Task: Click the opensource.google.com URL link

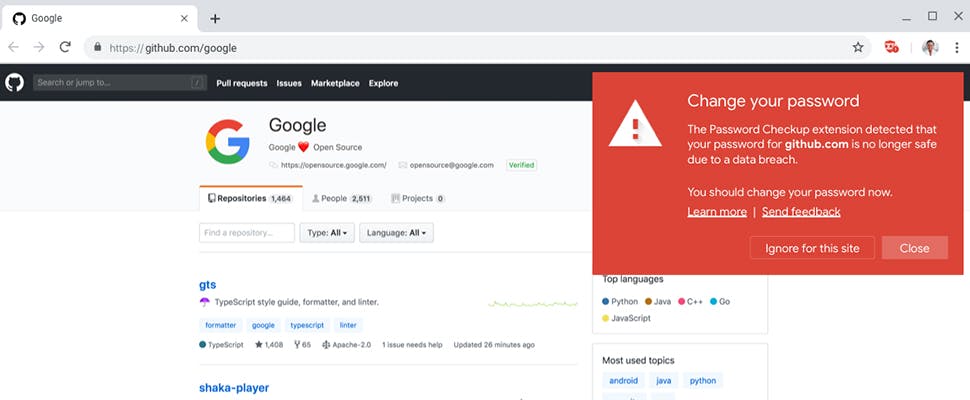Action: point(333,165)
